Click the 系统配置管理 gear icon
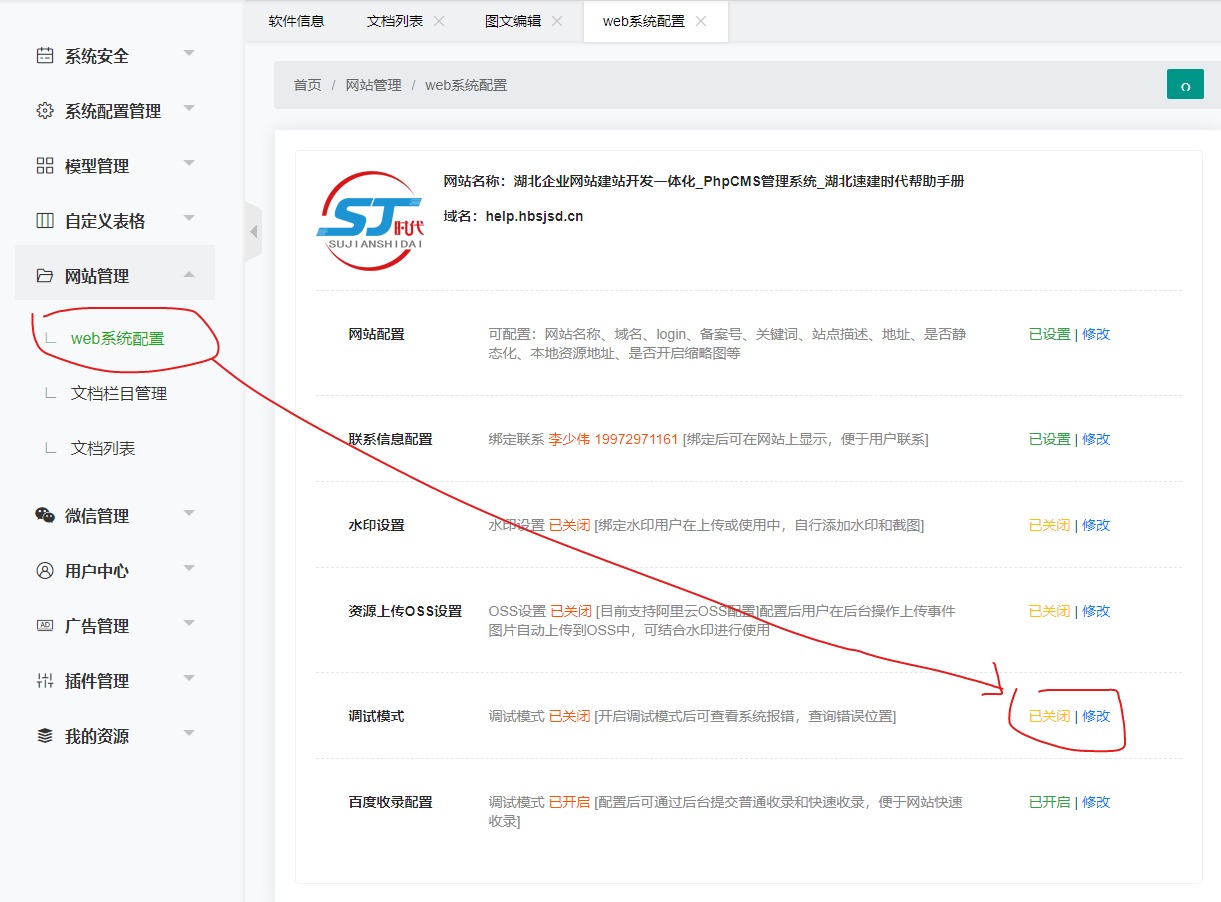1221x902 pixels. point(45,111)
